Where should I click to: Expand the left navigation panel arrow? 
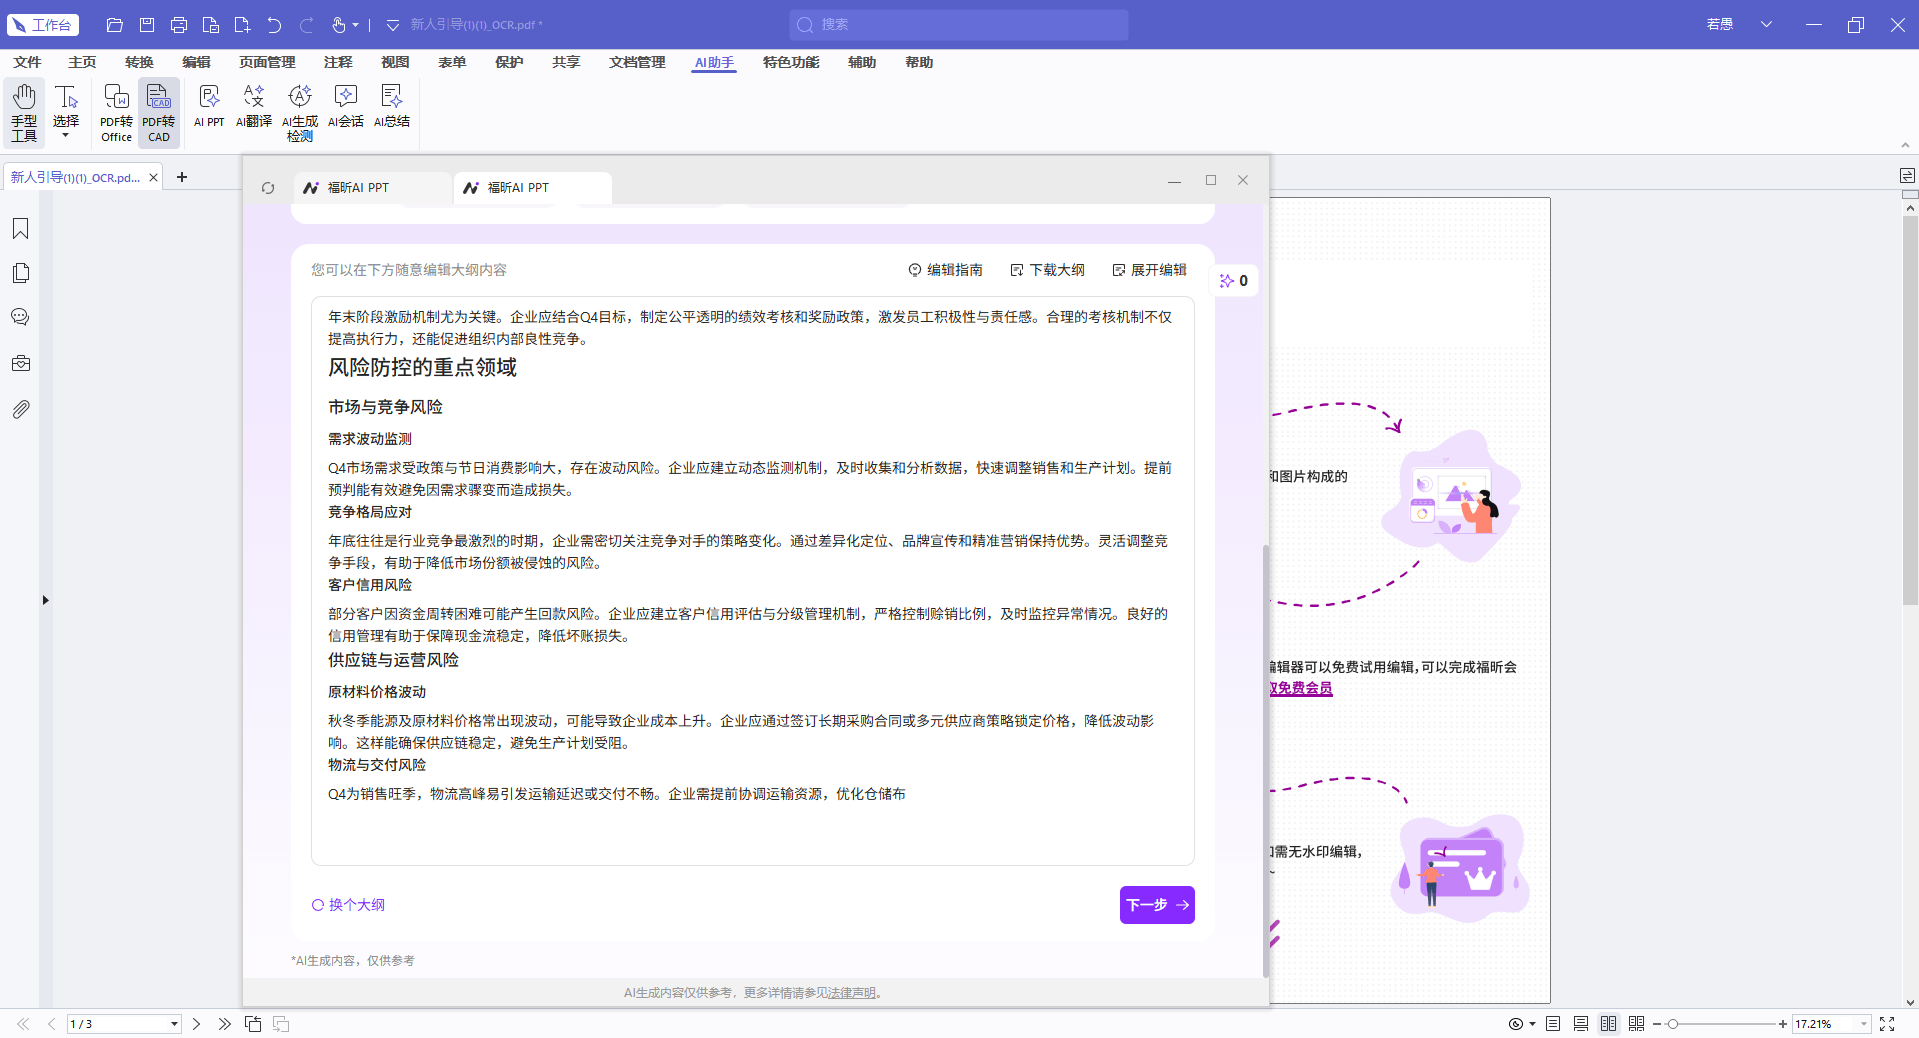[x=45, y=600]
